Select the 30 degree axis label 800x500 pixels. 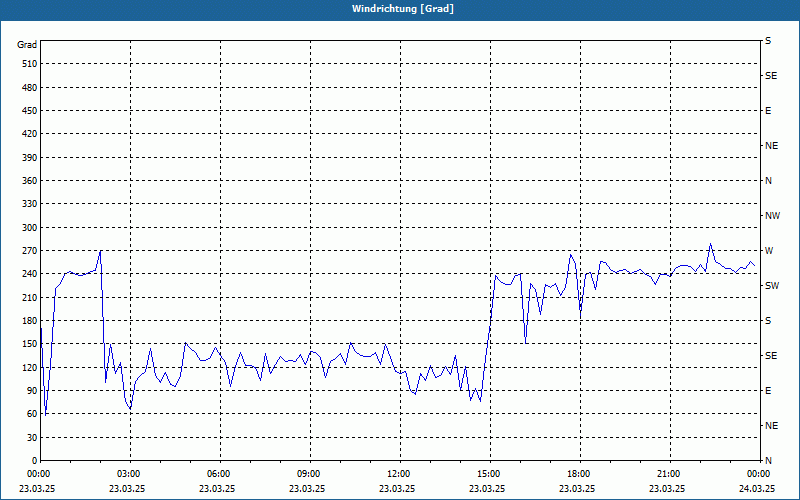pyautogui.click(x=32, y=438)
